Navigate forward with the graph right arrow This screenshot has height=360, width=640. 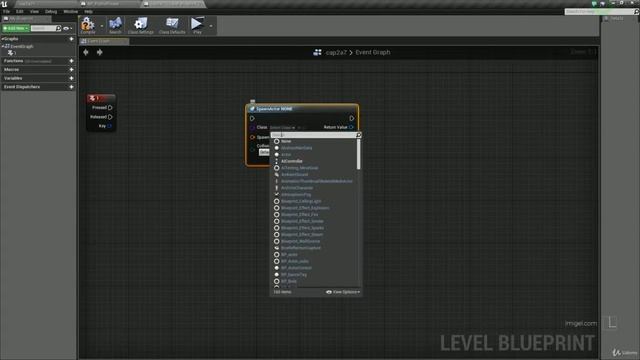99,52
